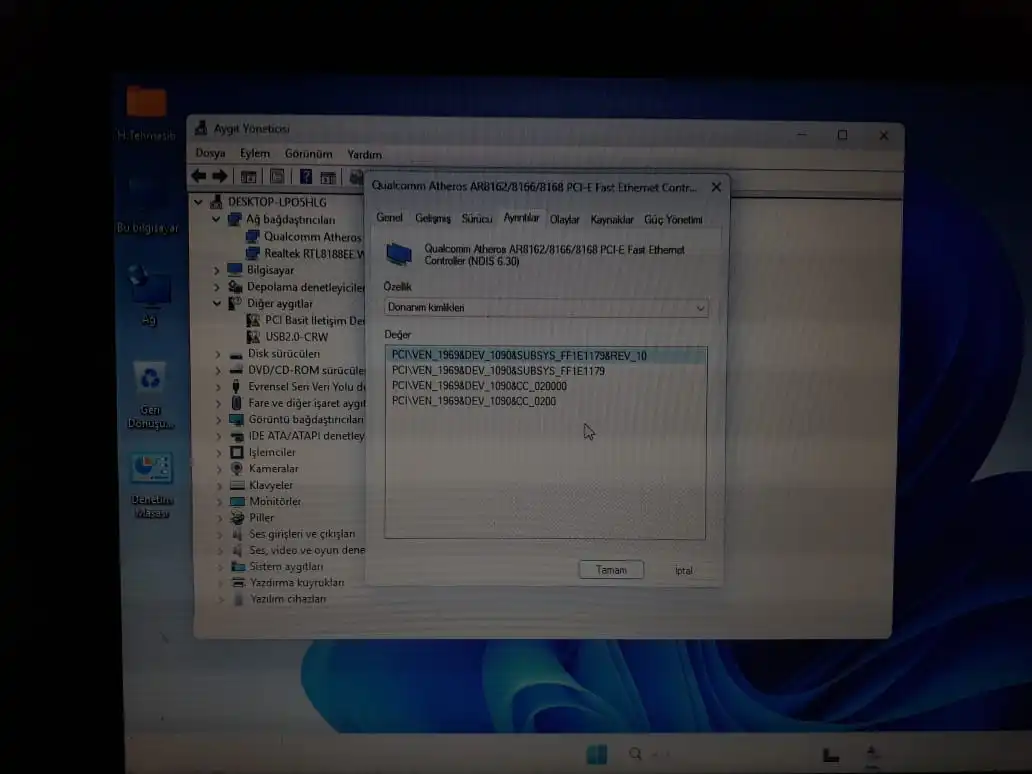Screen dimensions: 1032x774
Task: Close the Qualcomm Atheros properties dialog
Action: [716, 188]
